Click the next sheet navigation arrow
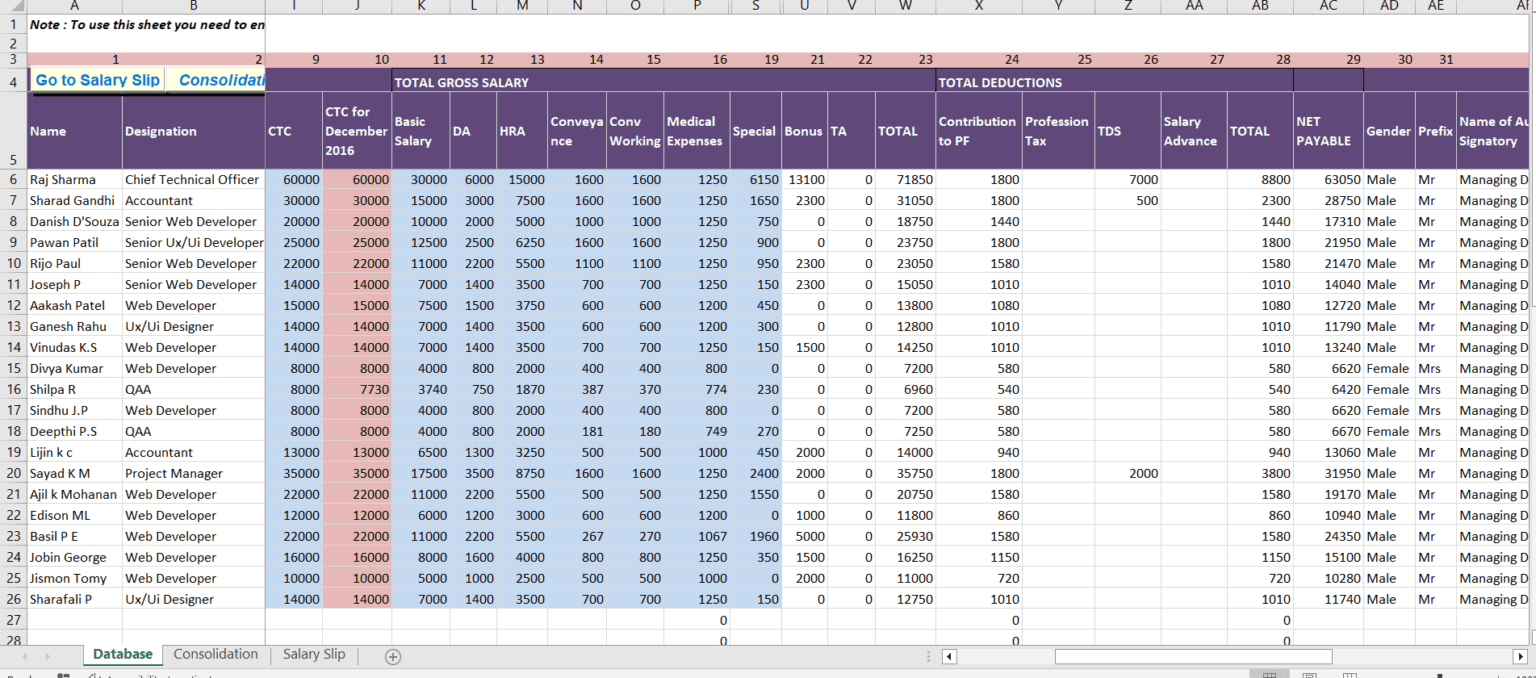 tap(48, 656)
